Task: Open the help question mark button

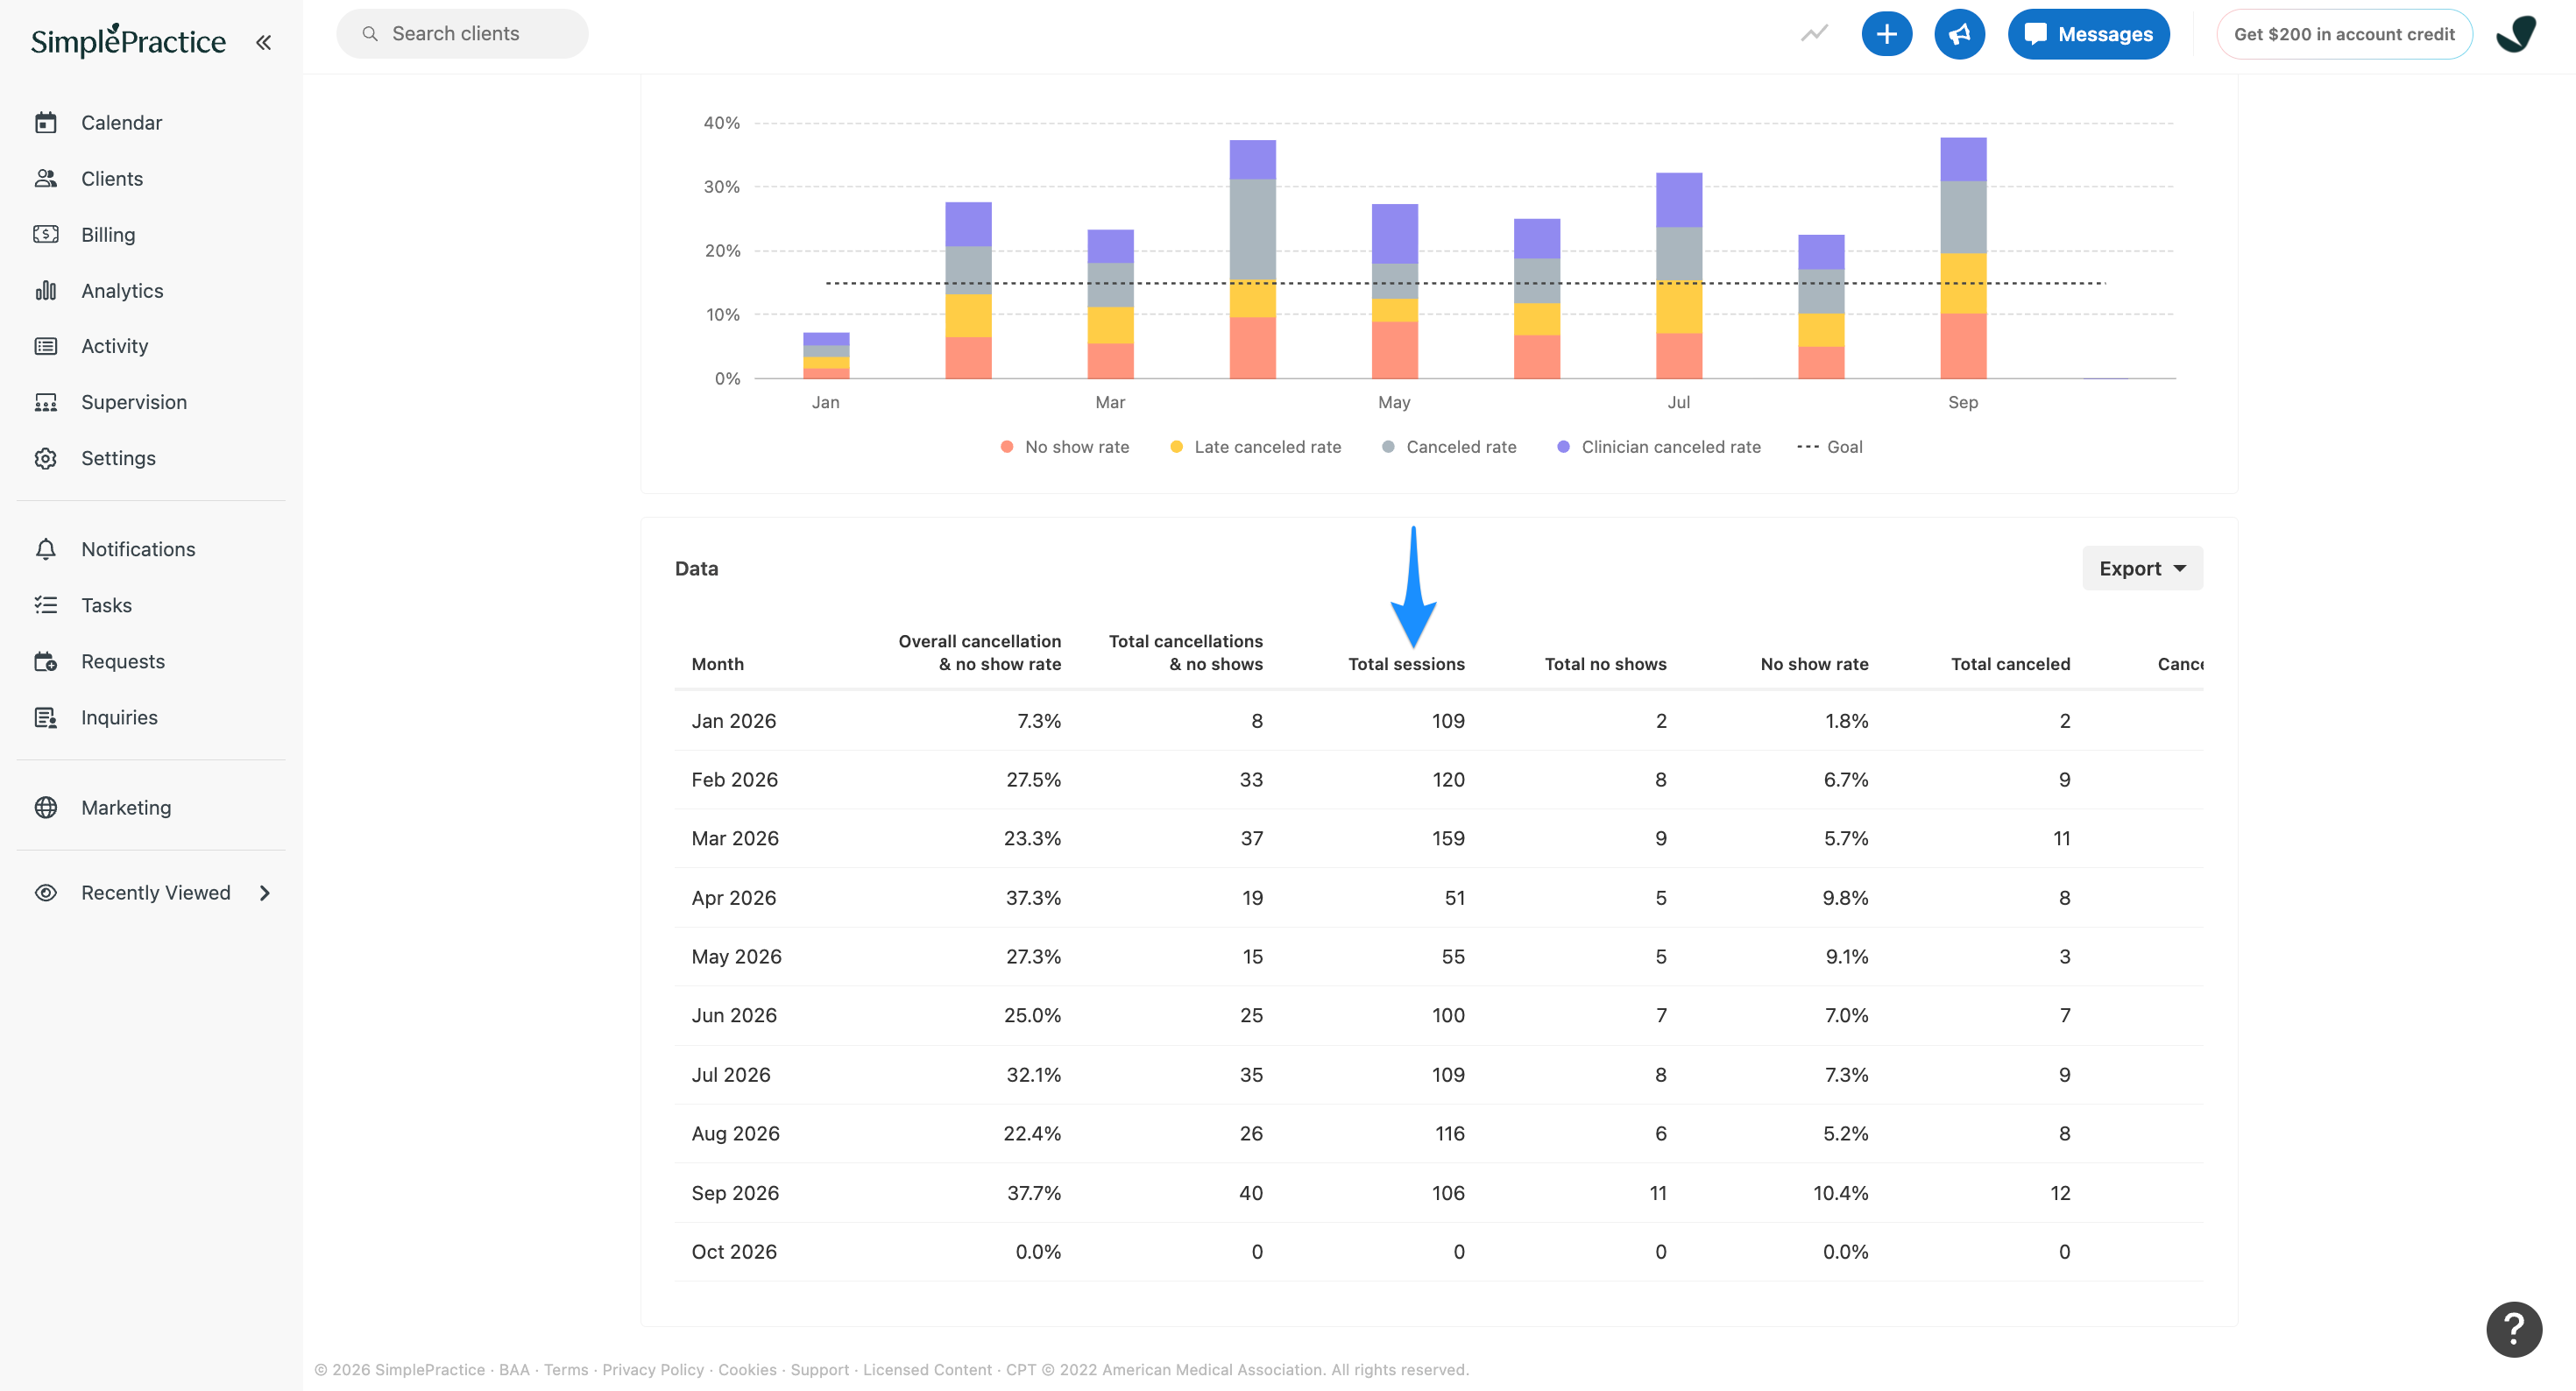Action: coord(2513,1329)
